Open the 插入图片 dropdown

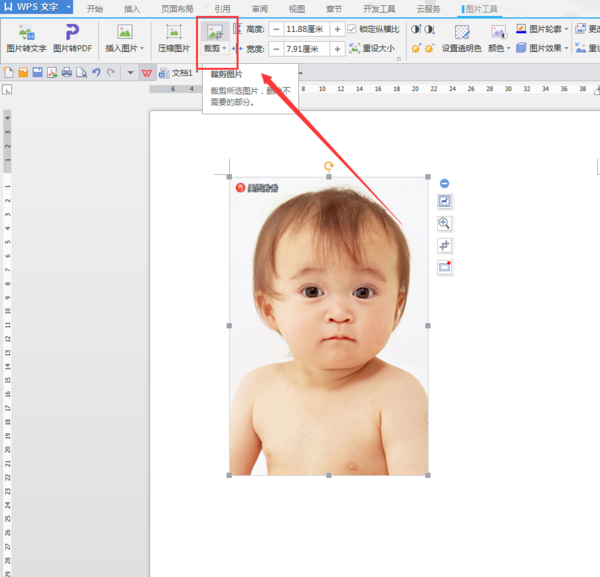coord(125,38)
